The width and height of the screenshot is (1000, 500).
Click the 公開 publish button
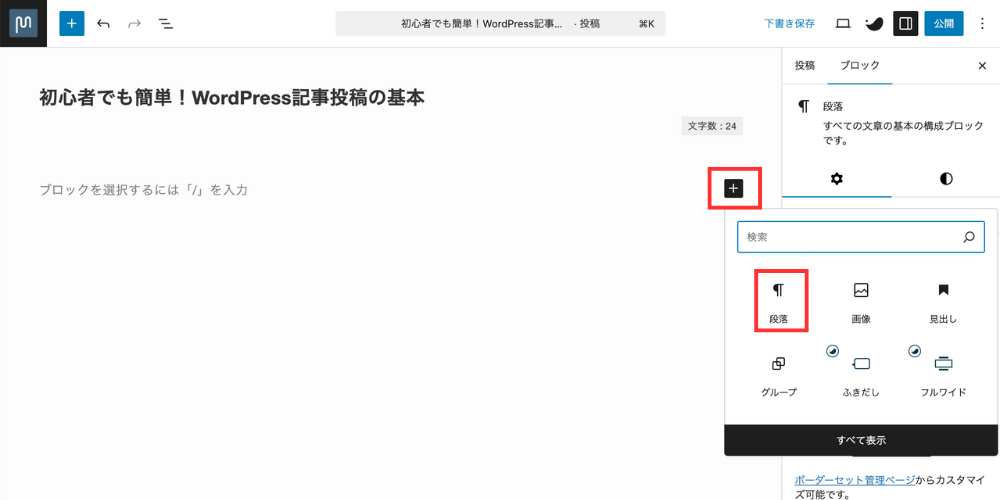943,23
